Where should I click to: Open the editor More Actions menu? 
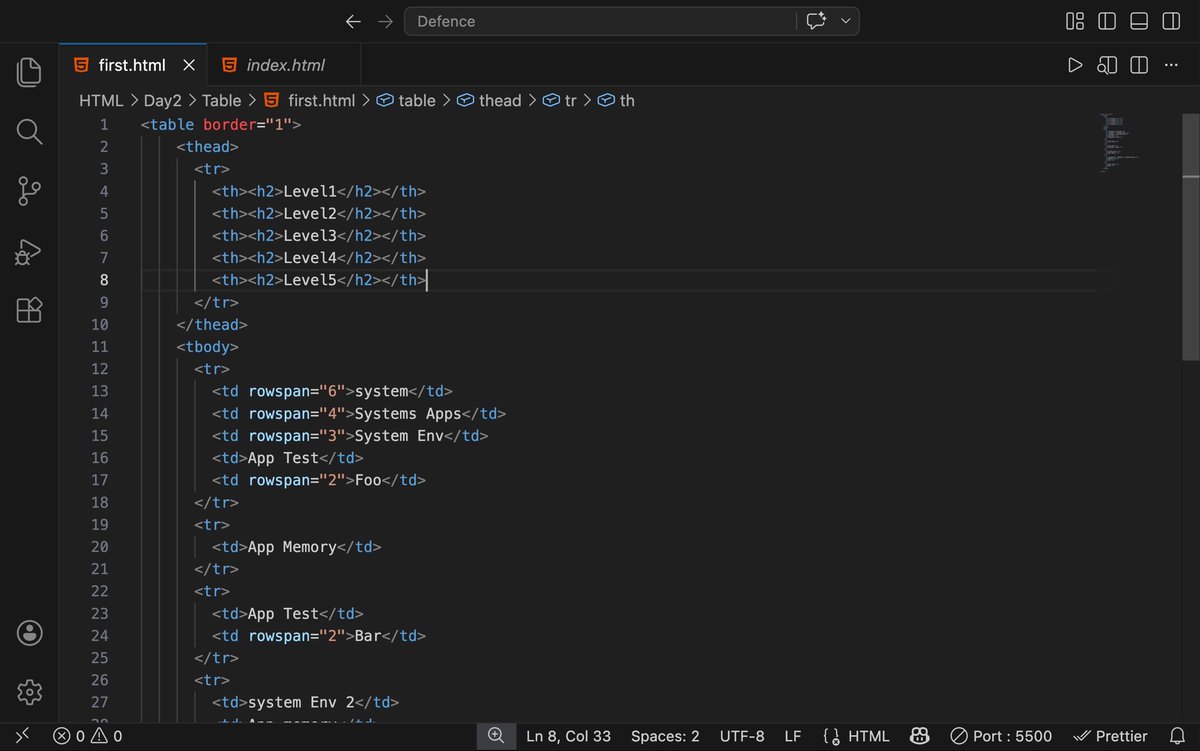point(1171,65)
